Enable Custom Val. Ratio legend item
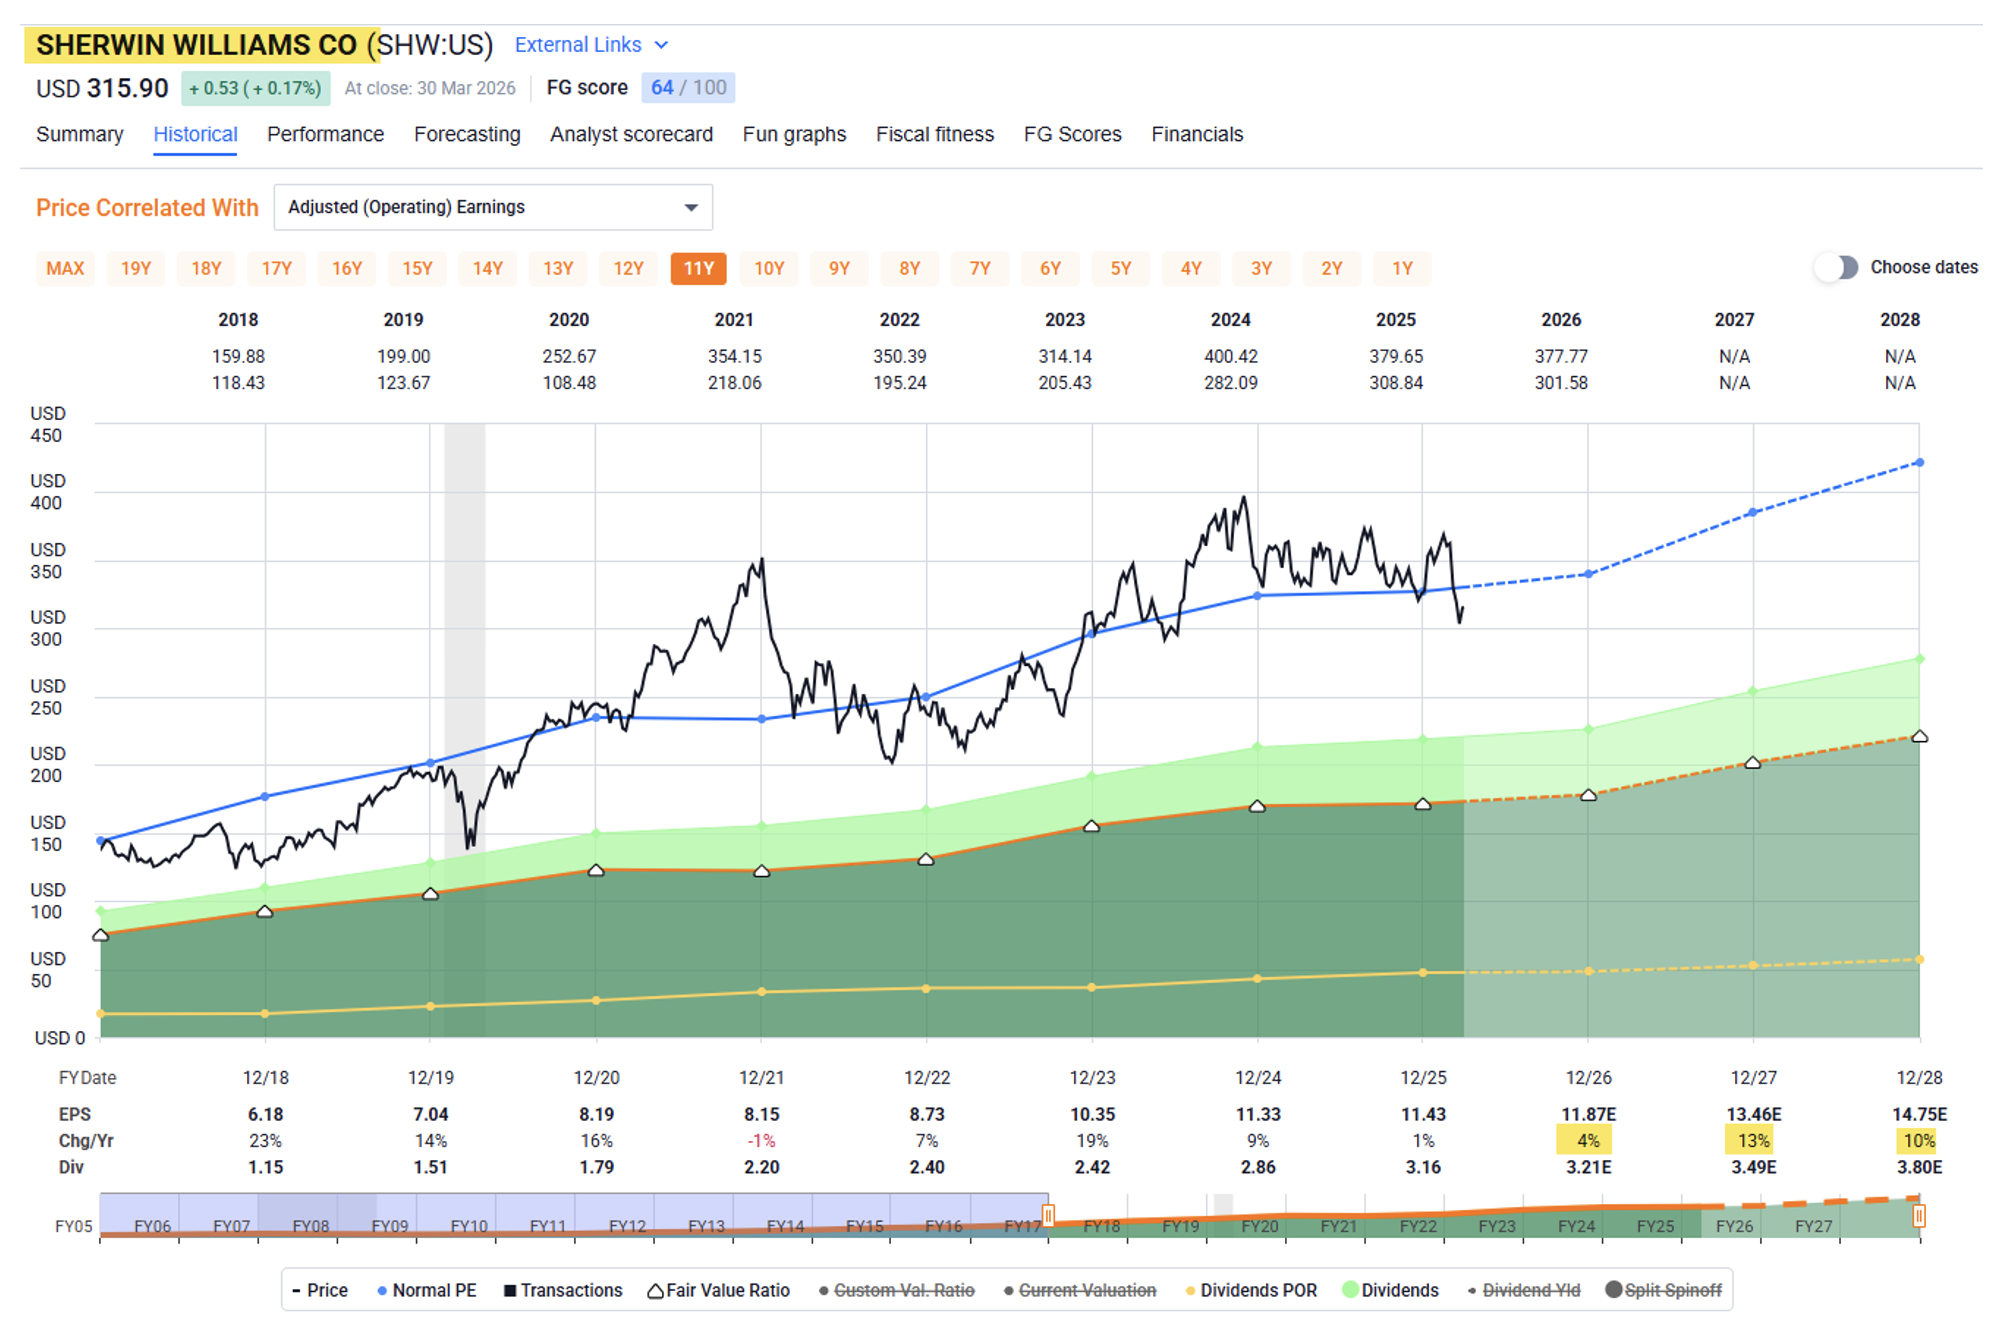The height and width of the screenshot is (1330, 2004). (x=896, y=1290)
